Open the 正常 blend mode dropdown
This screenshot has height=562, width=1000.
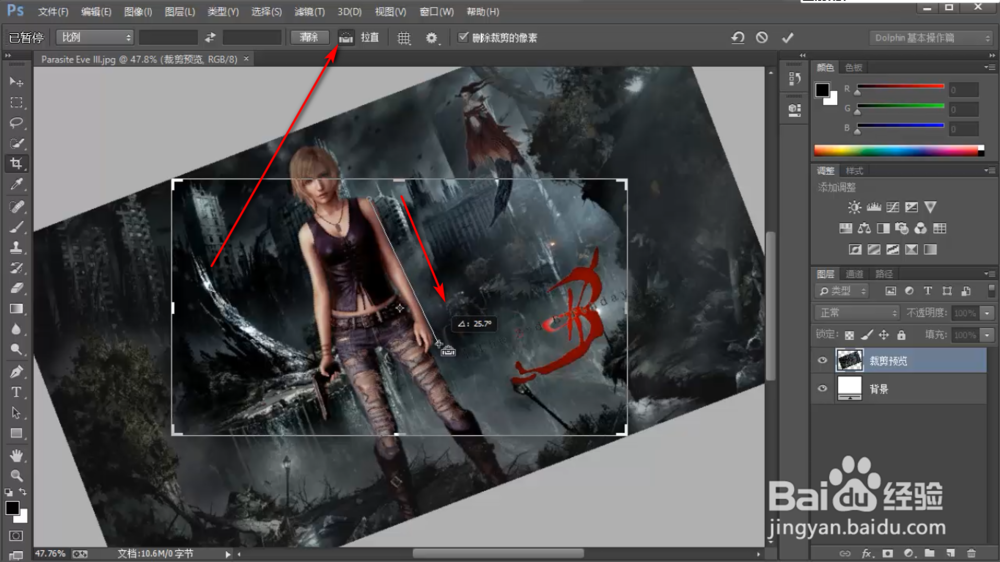[x=857, y=313]
